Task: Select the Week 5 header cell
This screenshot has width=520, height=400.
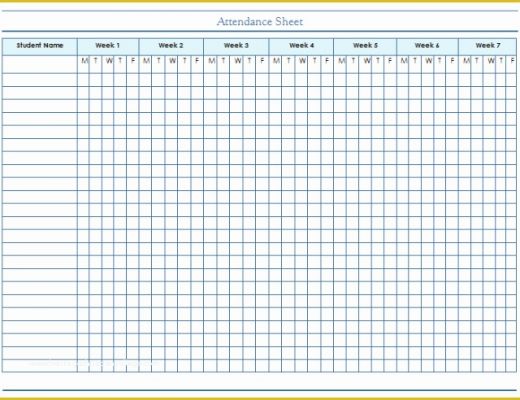Action: click(365, 47)
